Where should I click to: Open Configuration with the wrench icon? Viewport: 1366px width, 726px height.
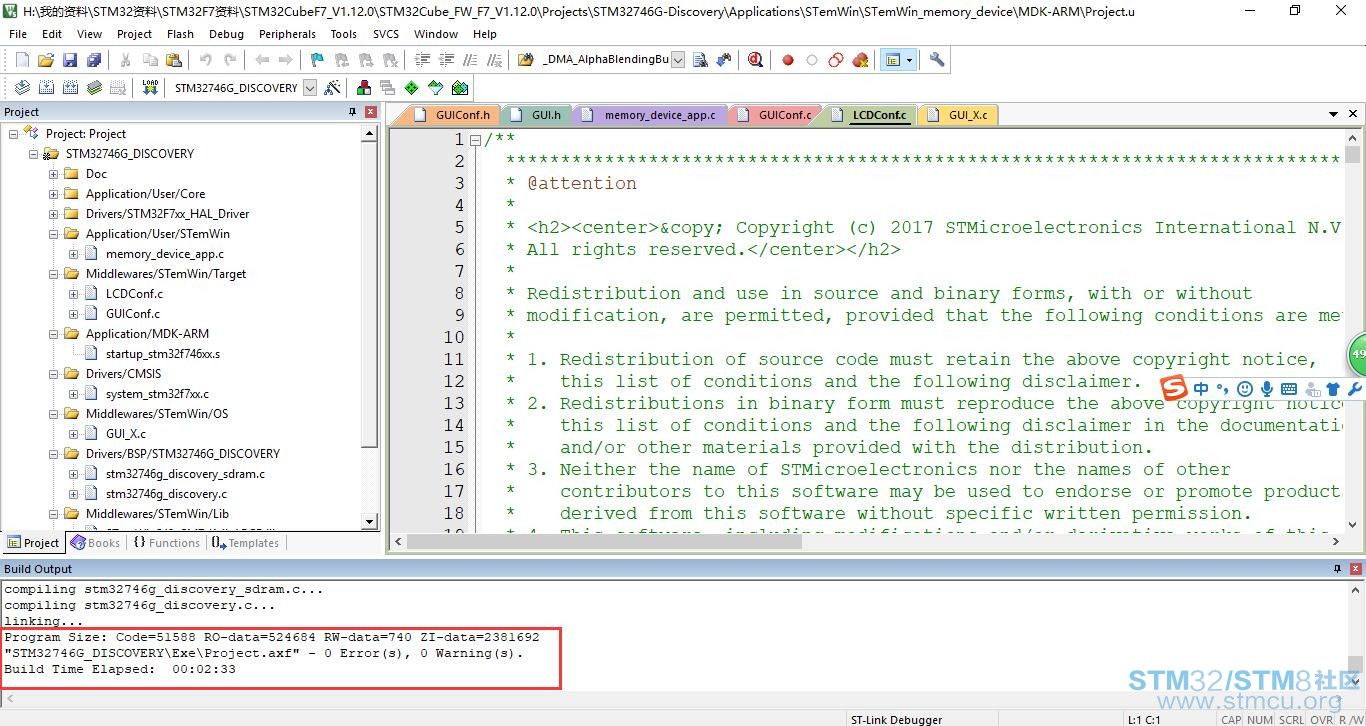pyautogui.click(x=937, y=60)
